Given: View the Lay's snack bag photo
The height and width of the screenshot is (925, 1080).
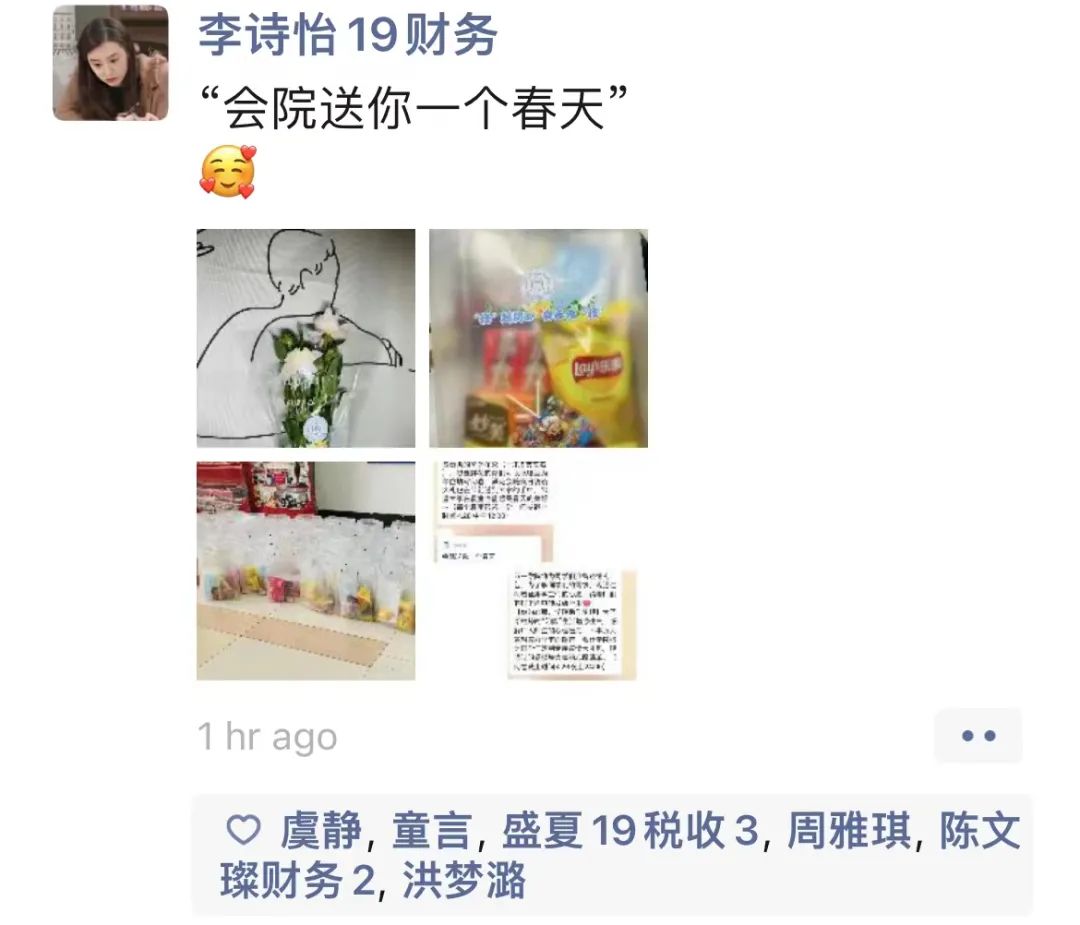Looking at the screenshot, I should (539, 338).
